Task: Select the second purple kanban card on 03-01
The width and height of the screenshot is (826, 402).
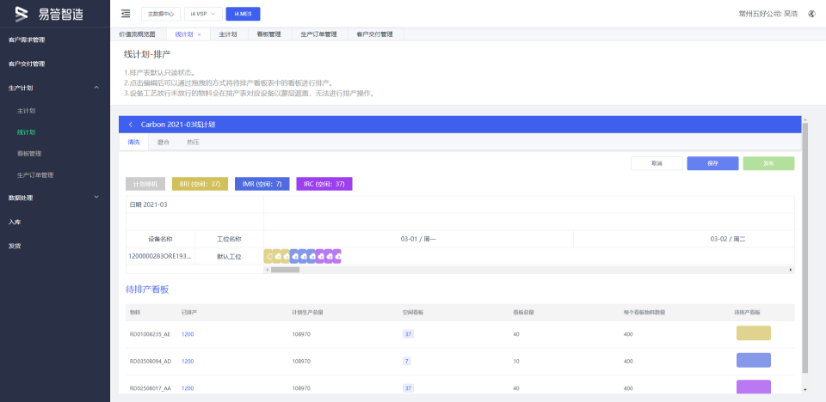Action: [x=328, y=257]
